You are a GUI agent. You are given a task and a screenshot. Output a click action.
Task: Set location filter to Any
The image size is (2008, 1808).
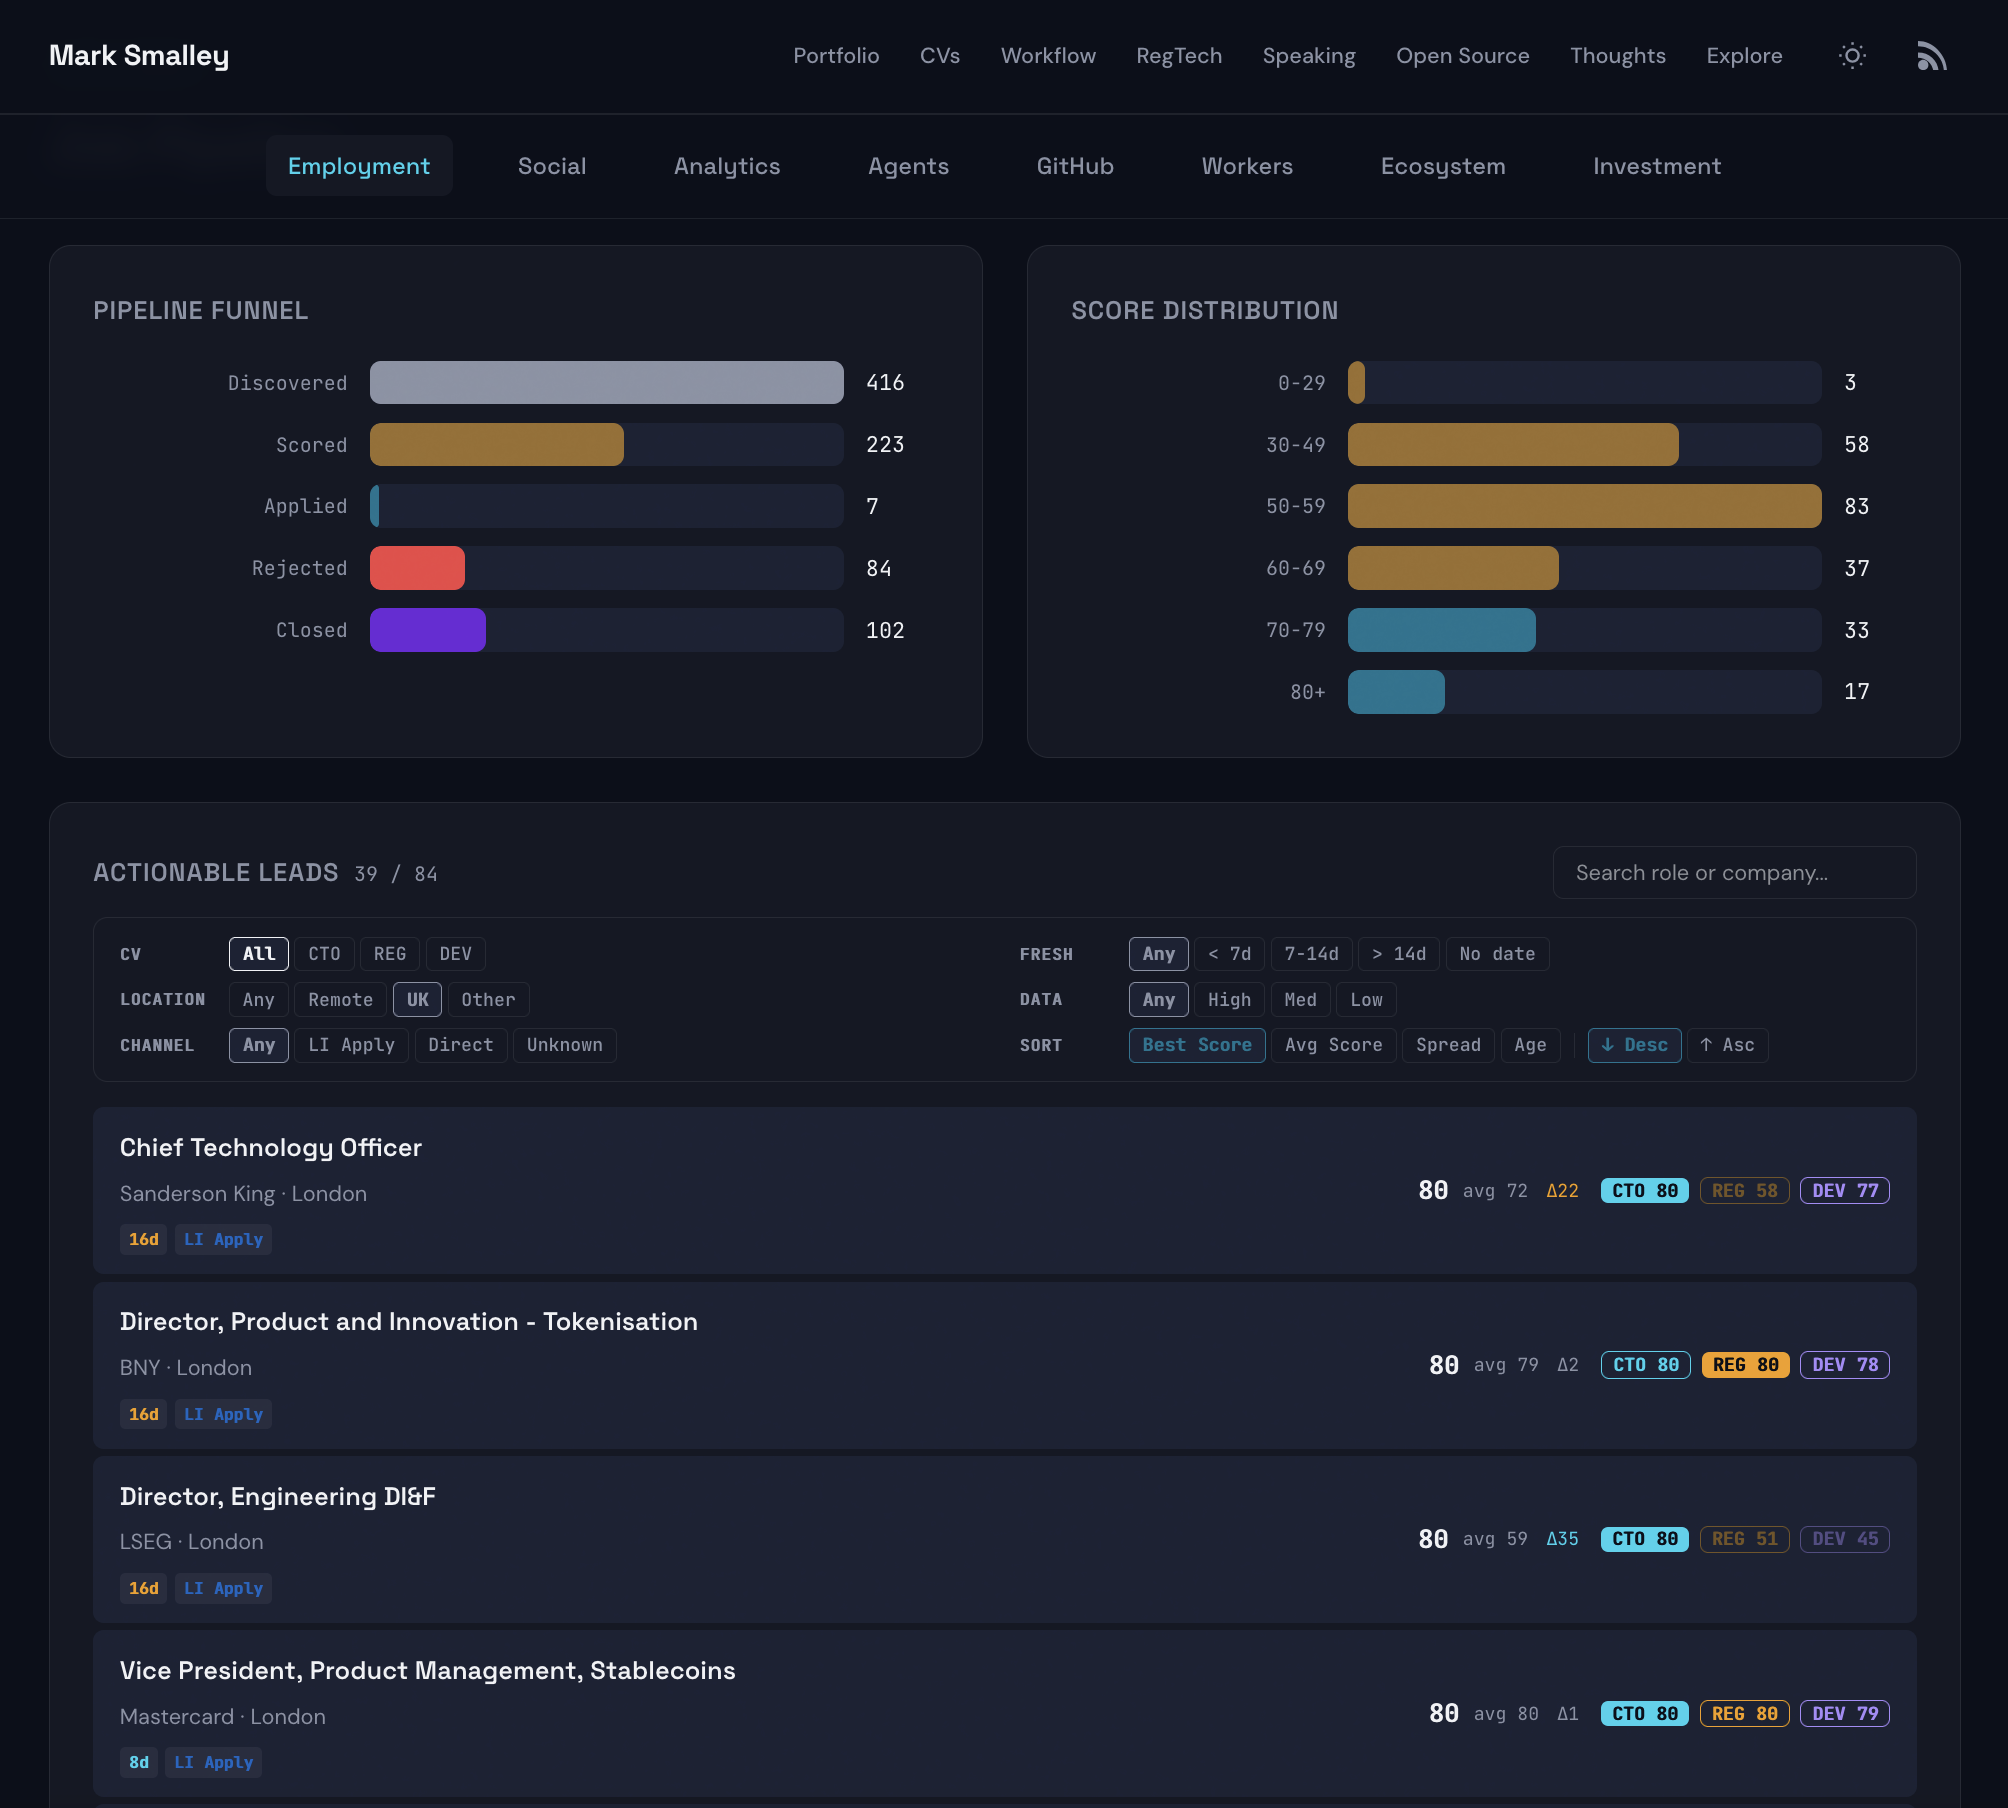click(x=259, y=1000)
